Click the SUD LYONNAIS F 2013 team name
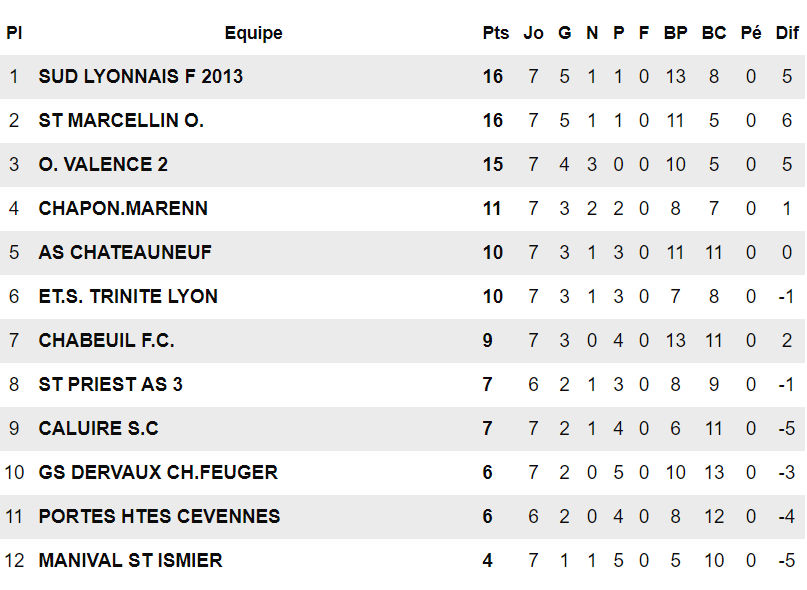 (x=140, y=77)
